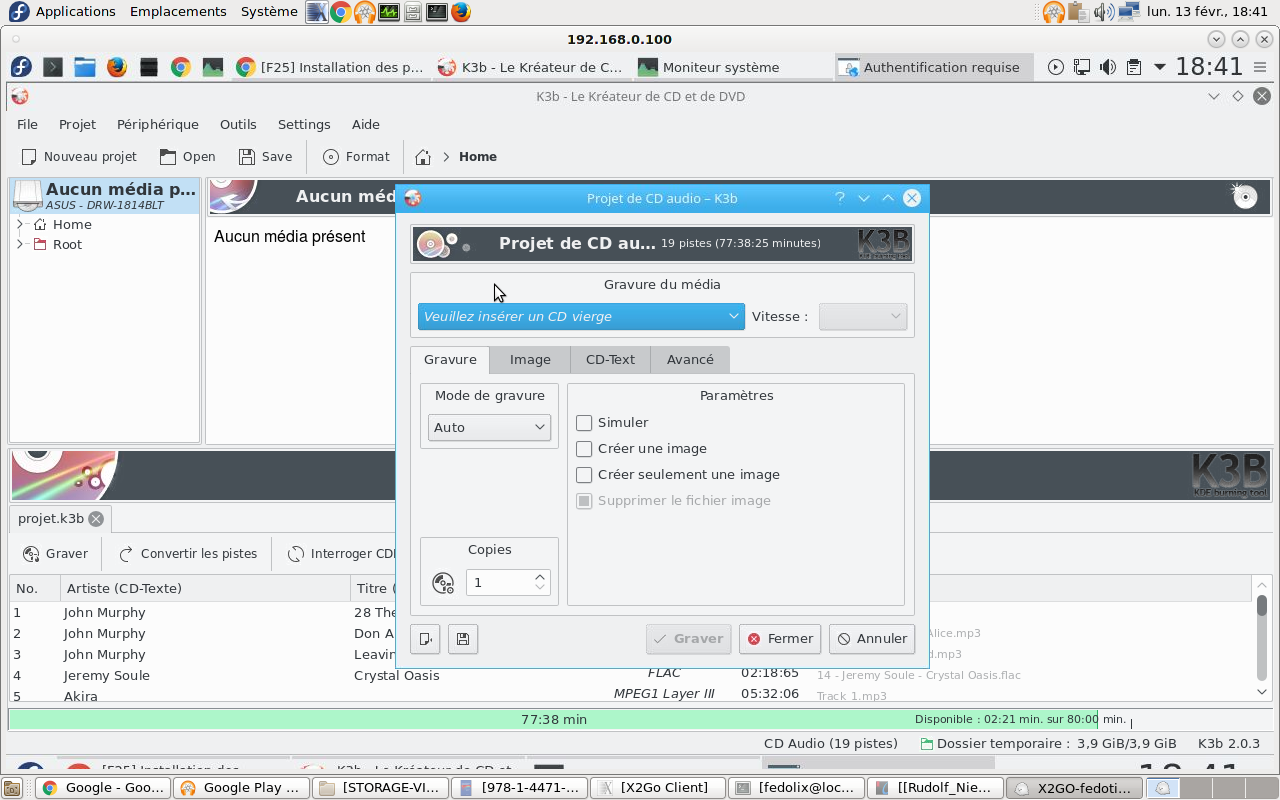The image size is (1280, 800).
Task: Click the track list scroll down arrow
Action: (x=1262, y=692)
